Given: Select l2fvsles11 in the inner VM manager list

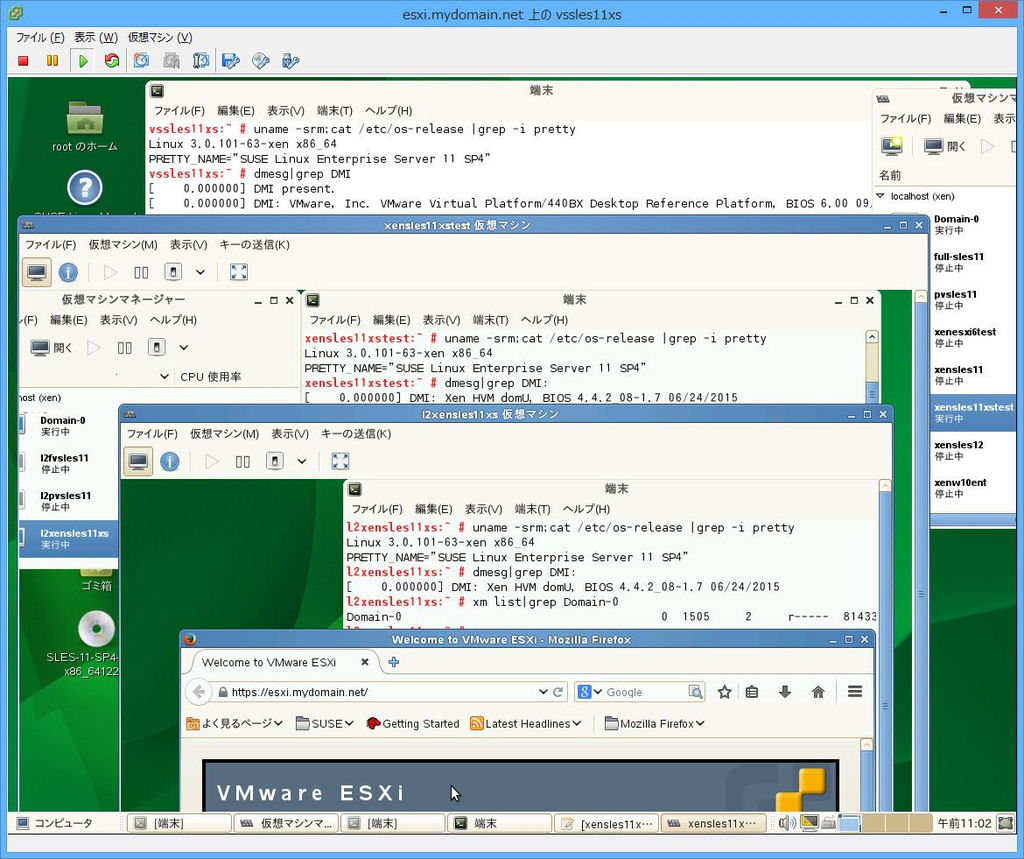Looking at the screenshot, I should pos(69,463).
